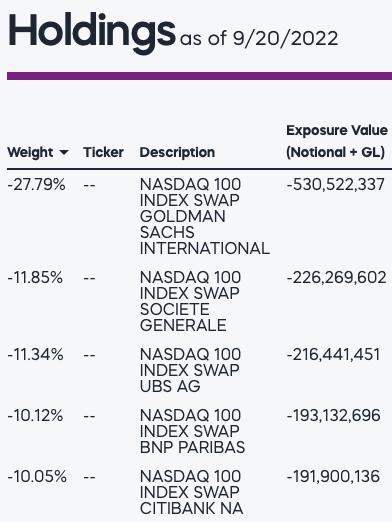Click the Weight sort arrow icon
392x522 pixels.
pyautogui.click(x=63, y=153)
